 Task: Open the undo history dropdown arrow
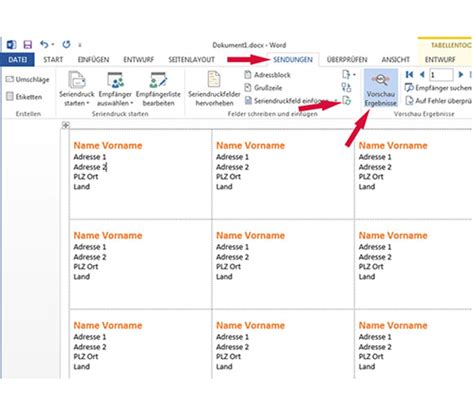point(53,45)
